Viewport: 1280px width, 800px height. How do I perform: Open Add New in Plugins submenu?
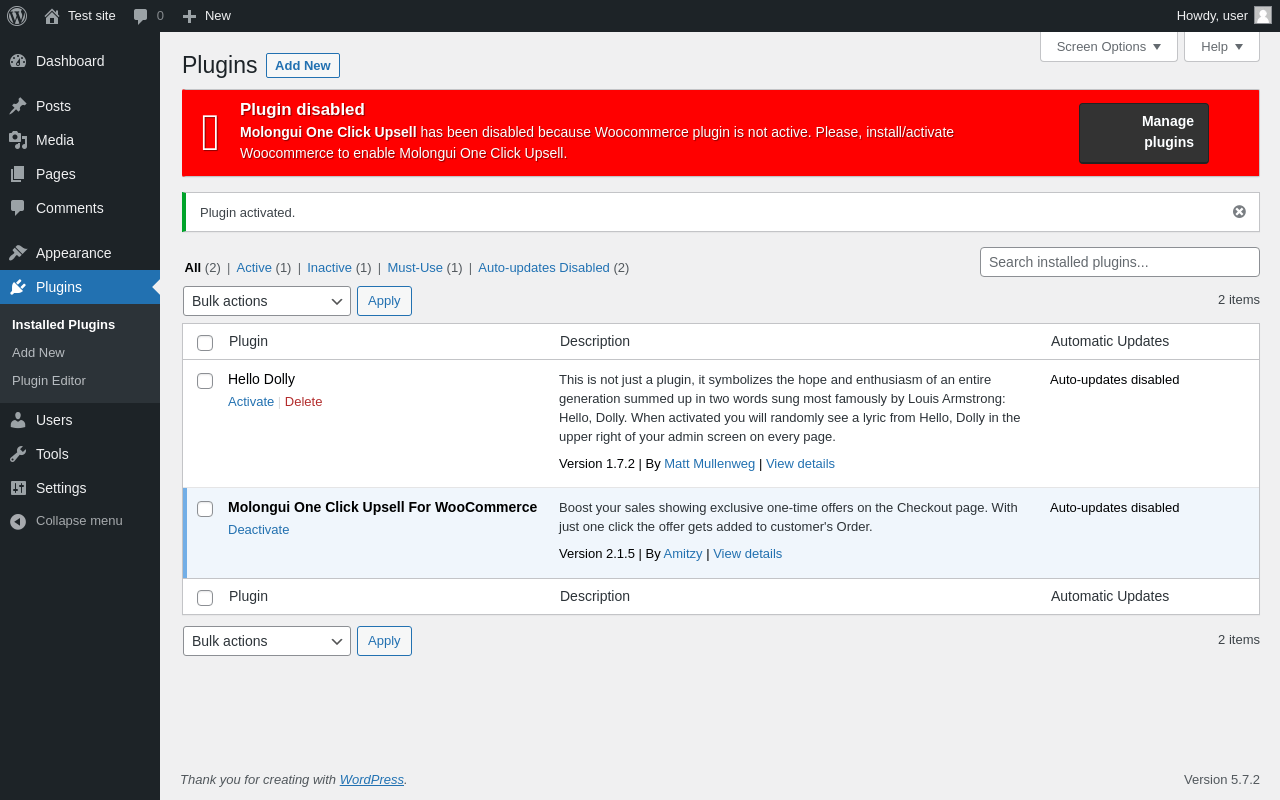click(x=38, y=353)
